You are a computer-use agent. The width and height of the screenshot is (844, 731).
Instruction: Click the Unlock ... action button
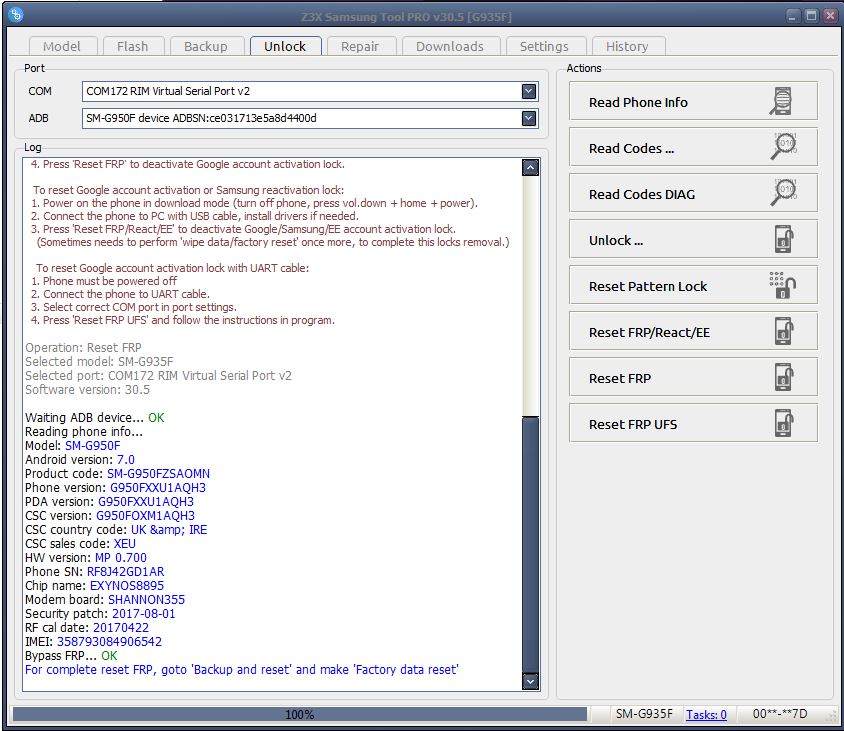(693, 239)
